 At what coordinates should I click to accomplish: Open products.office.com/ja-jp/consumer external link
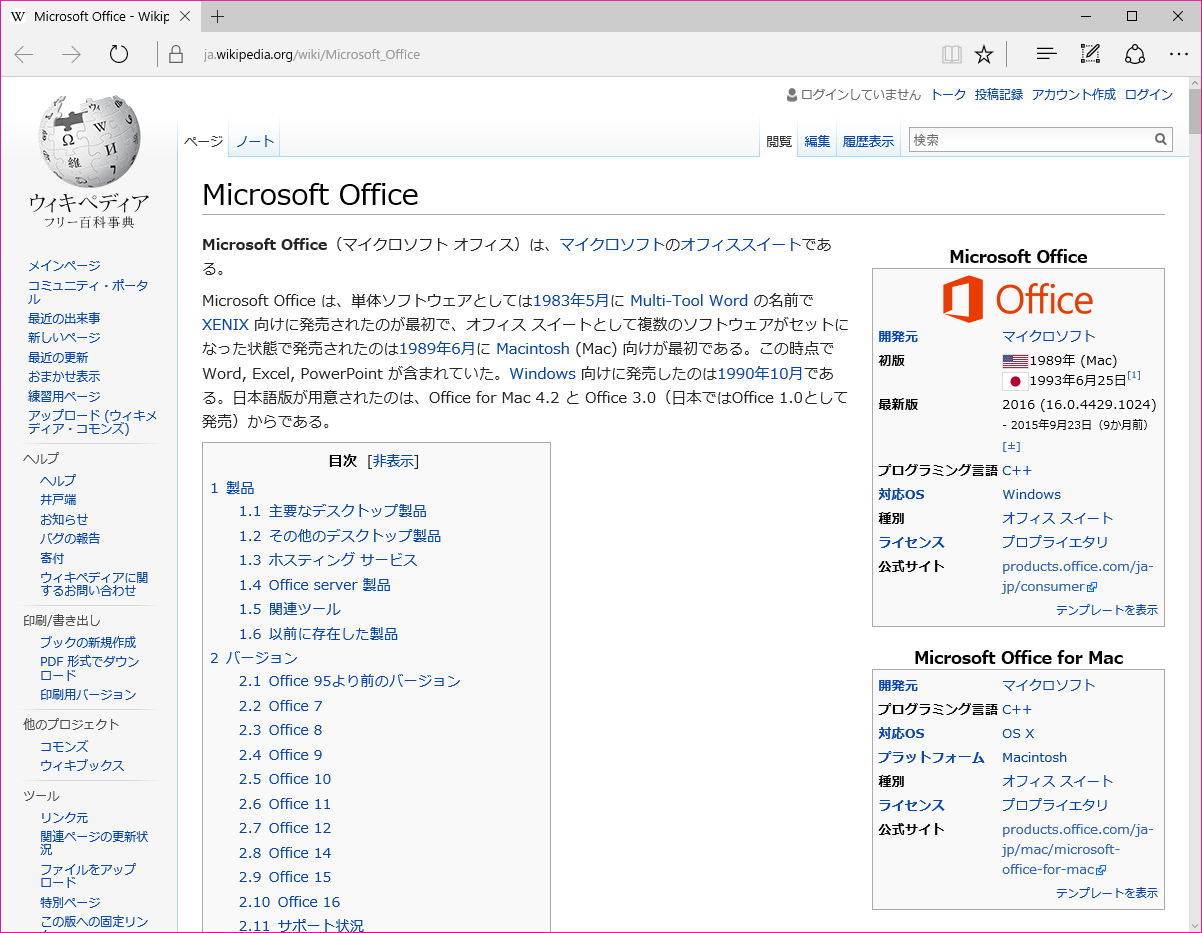coord(1077,577)
